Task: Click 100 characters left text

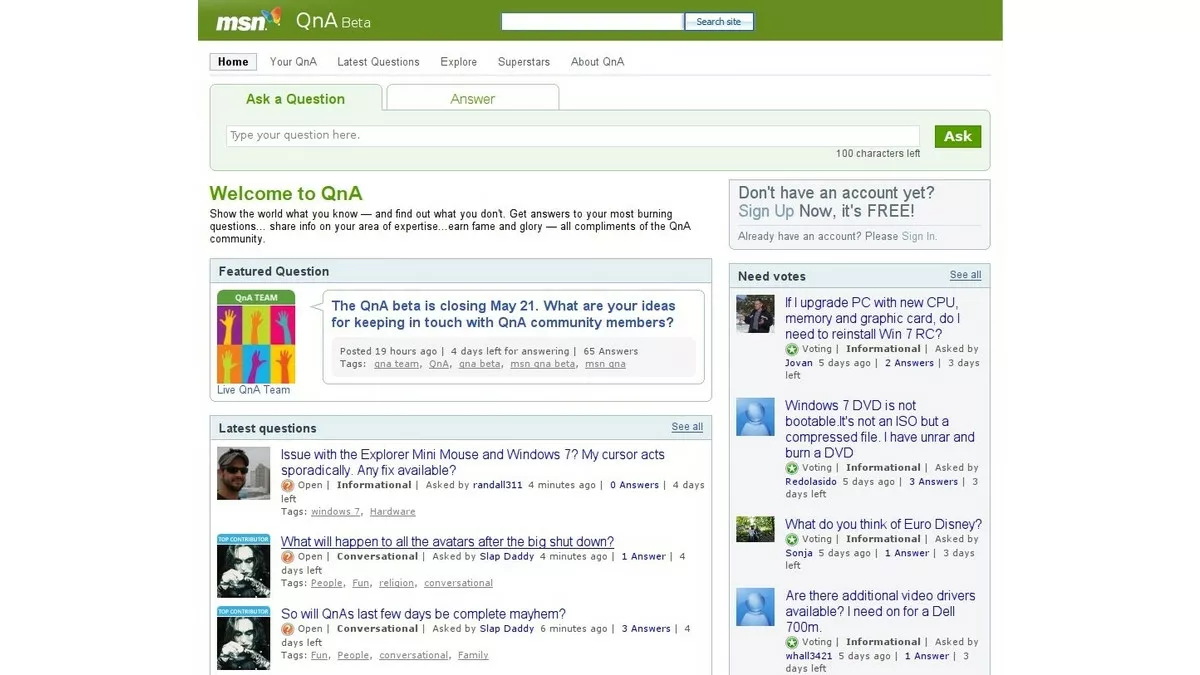Action: point(878,154)
